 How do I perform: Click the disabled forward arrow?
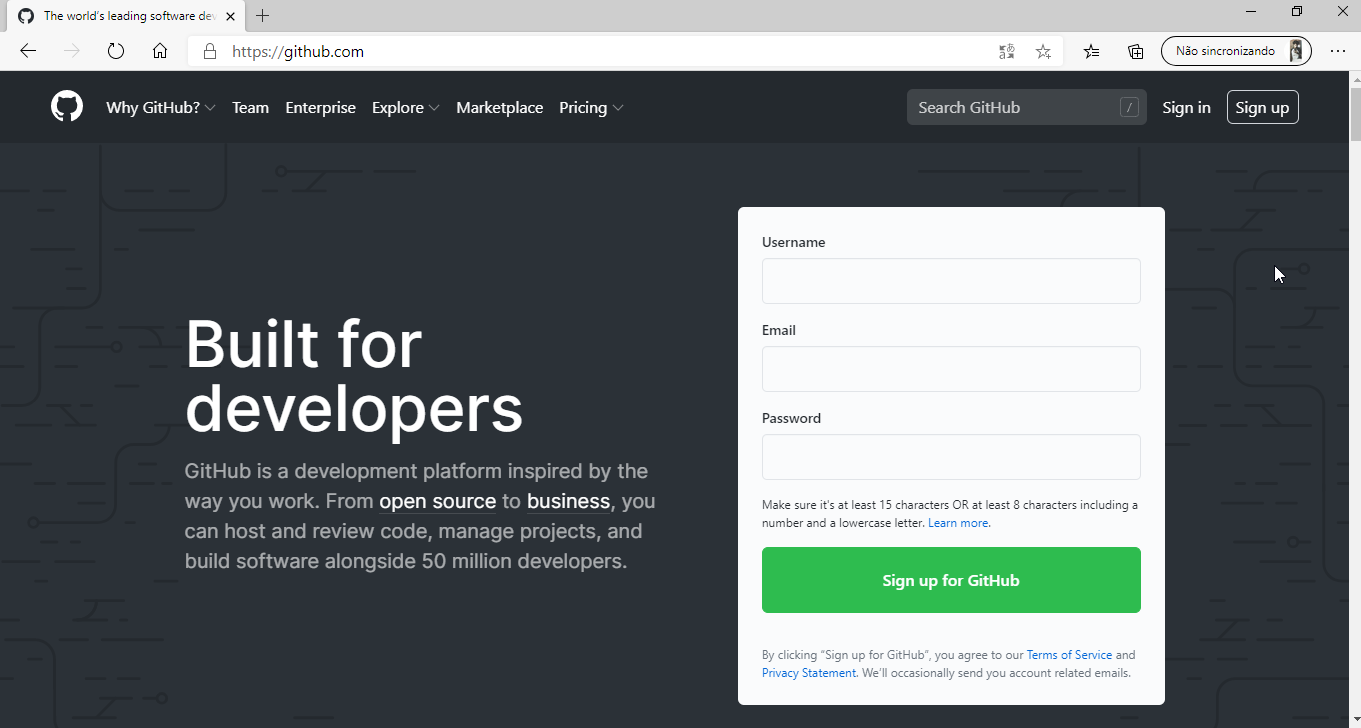click(72, 51)
